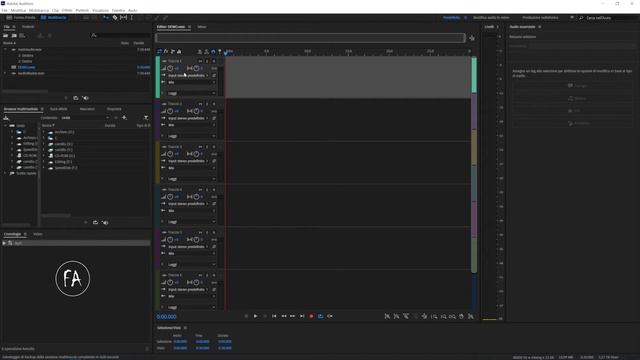This screenshot has height=360, width=640.
Task: Select the Slip tool in toolbar
Action: (123, 18)
